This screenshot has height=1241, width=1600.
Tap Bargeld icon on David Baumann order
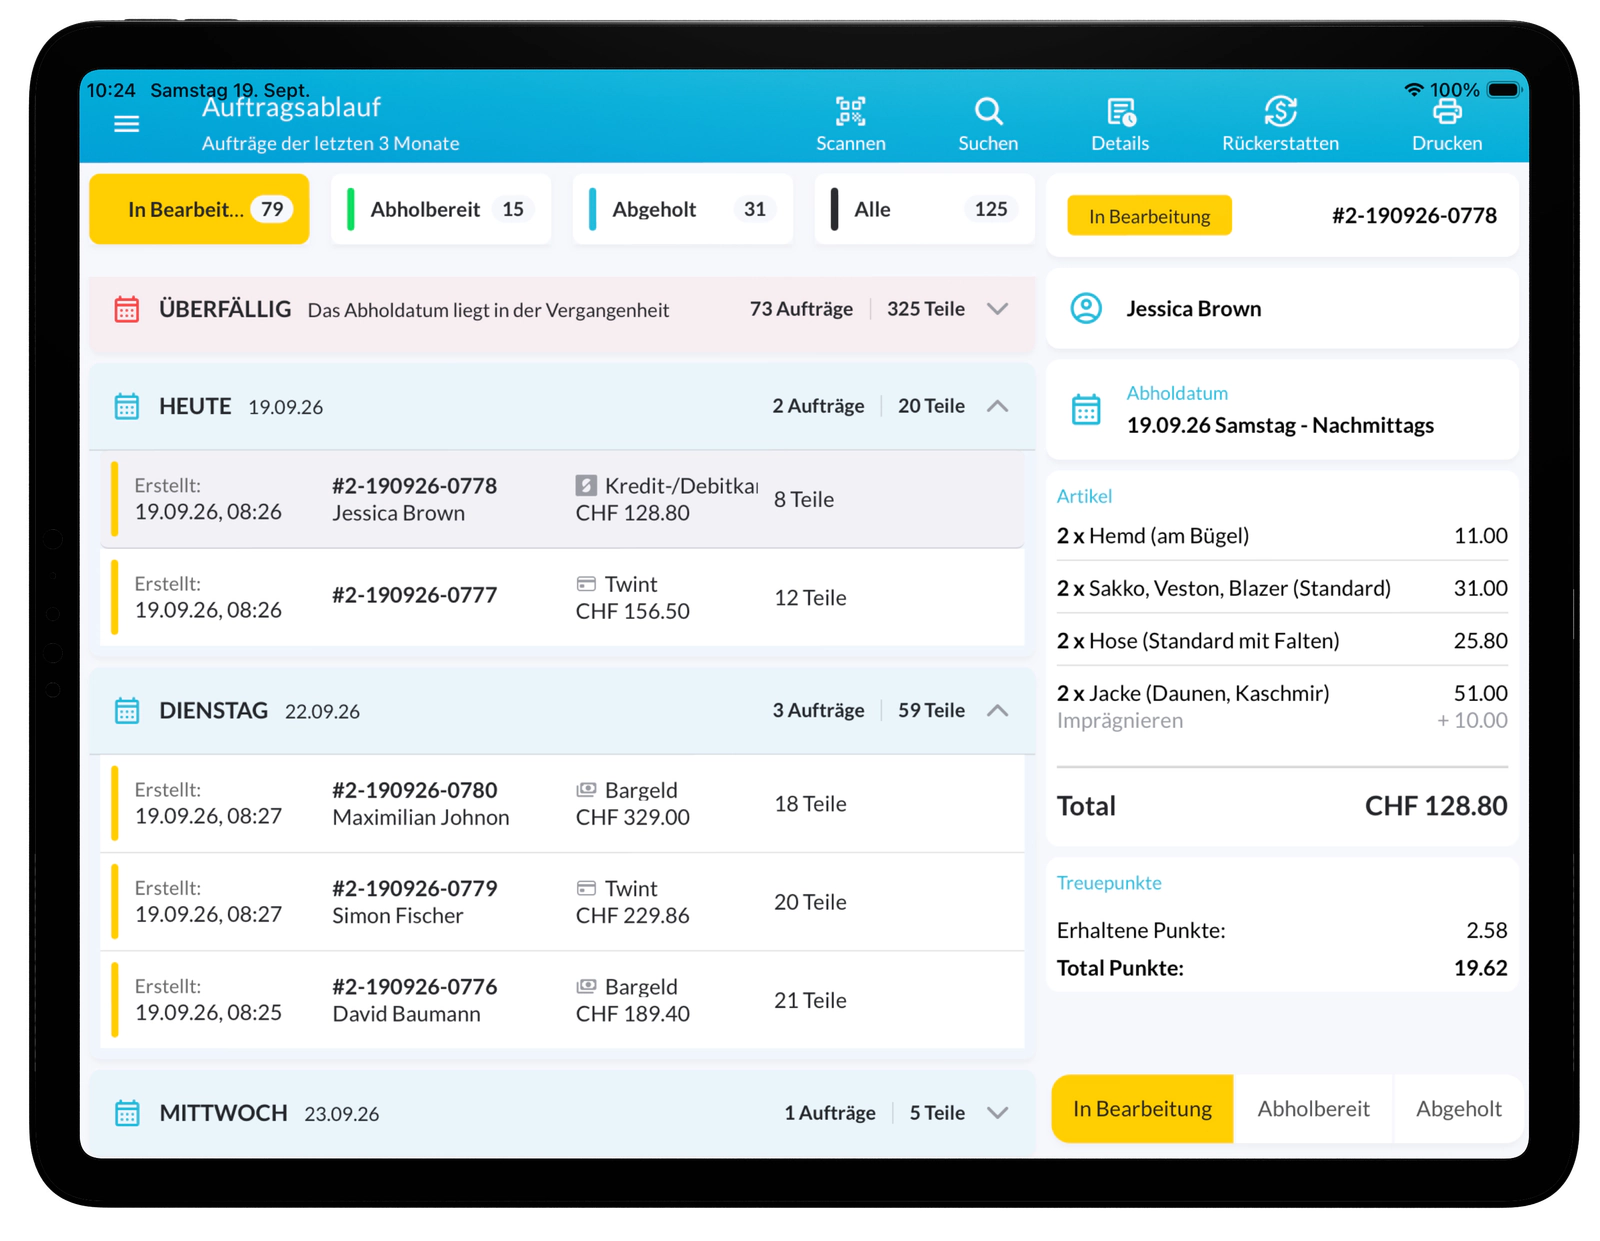pos(586,986)
